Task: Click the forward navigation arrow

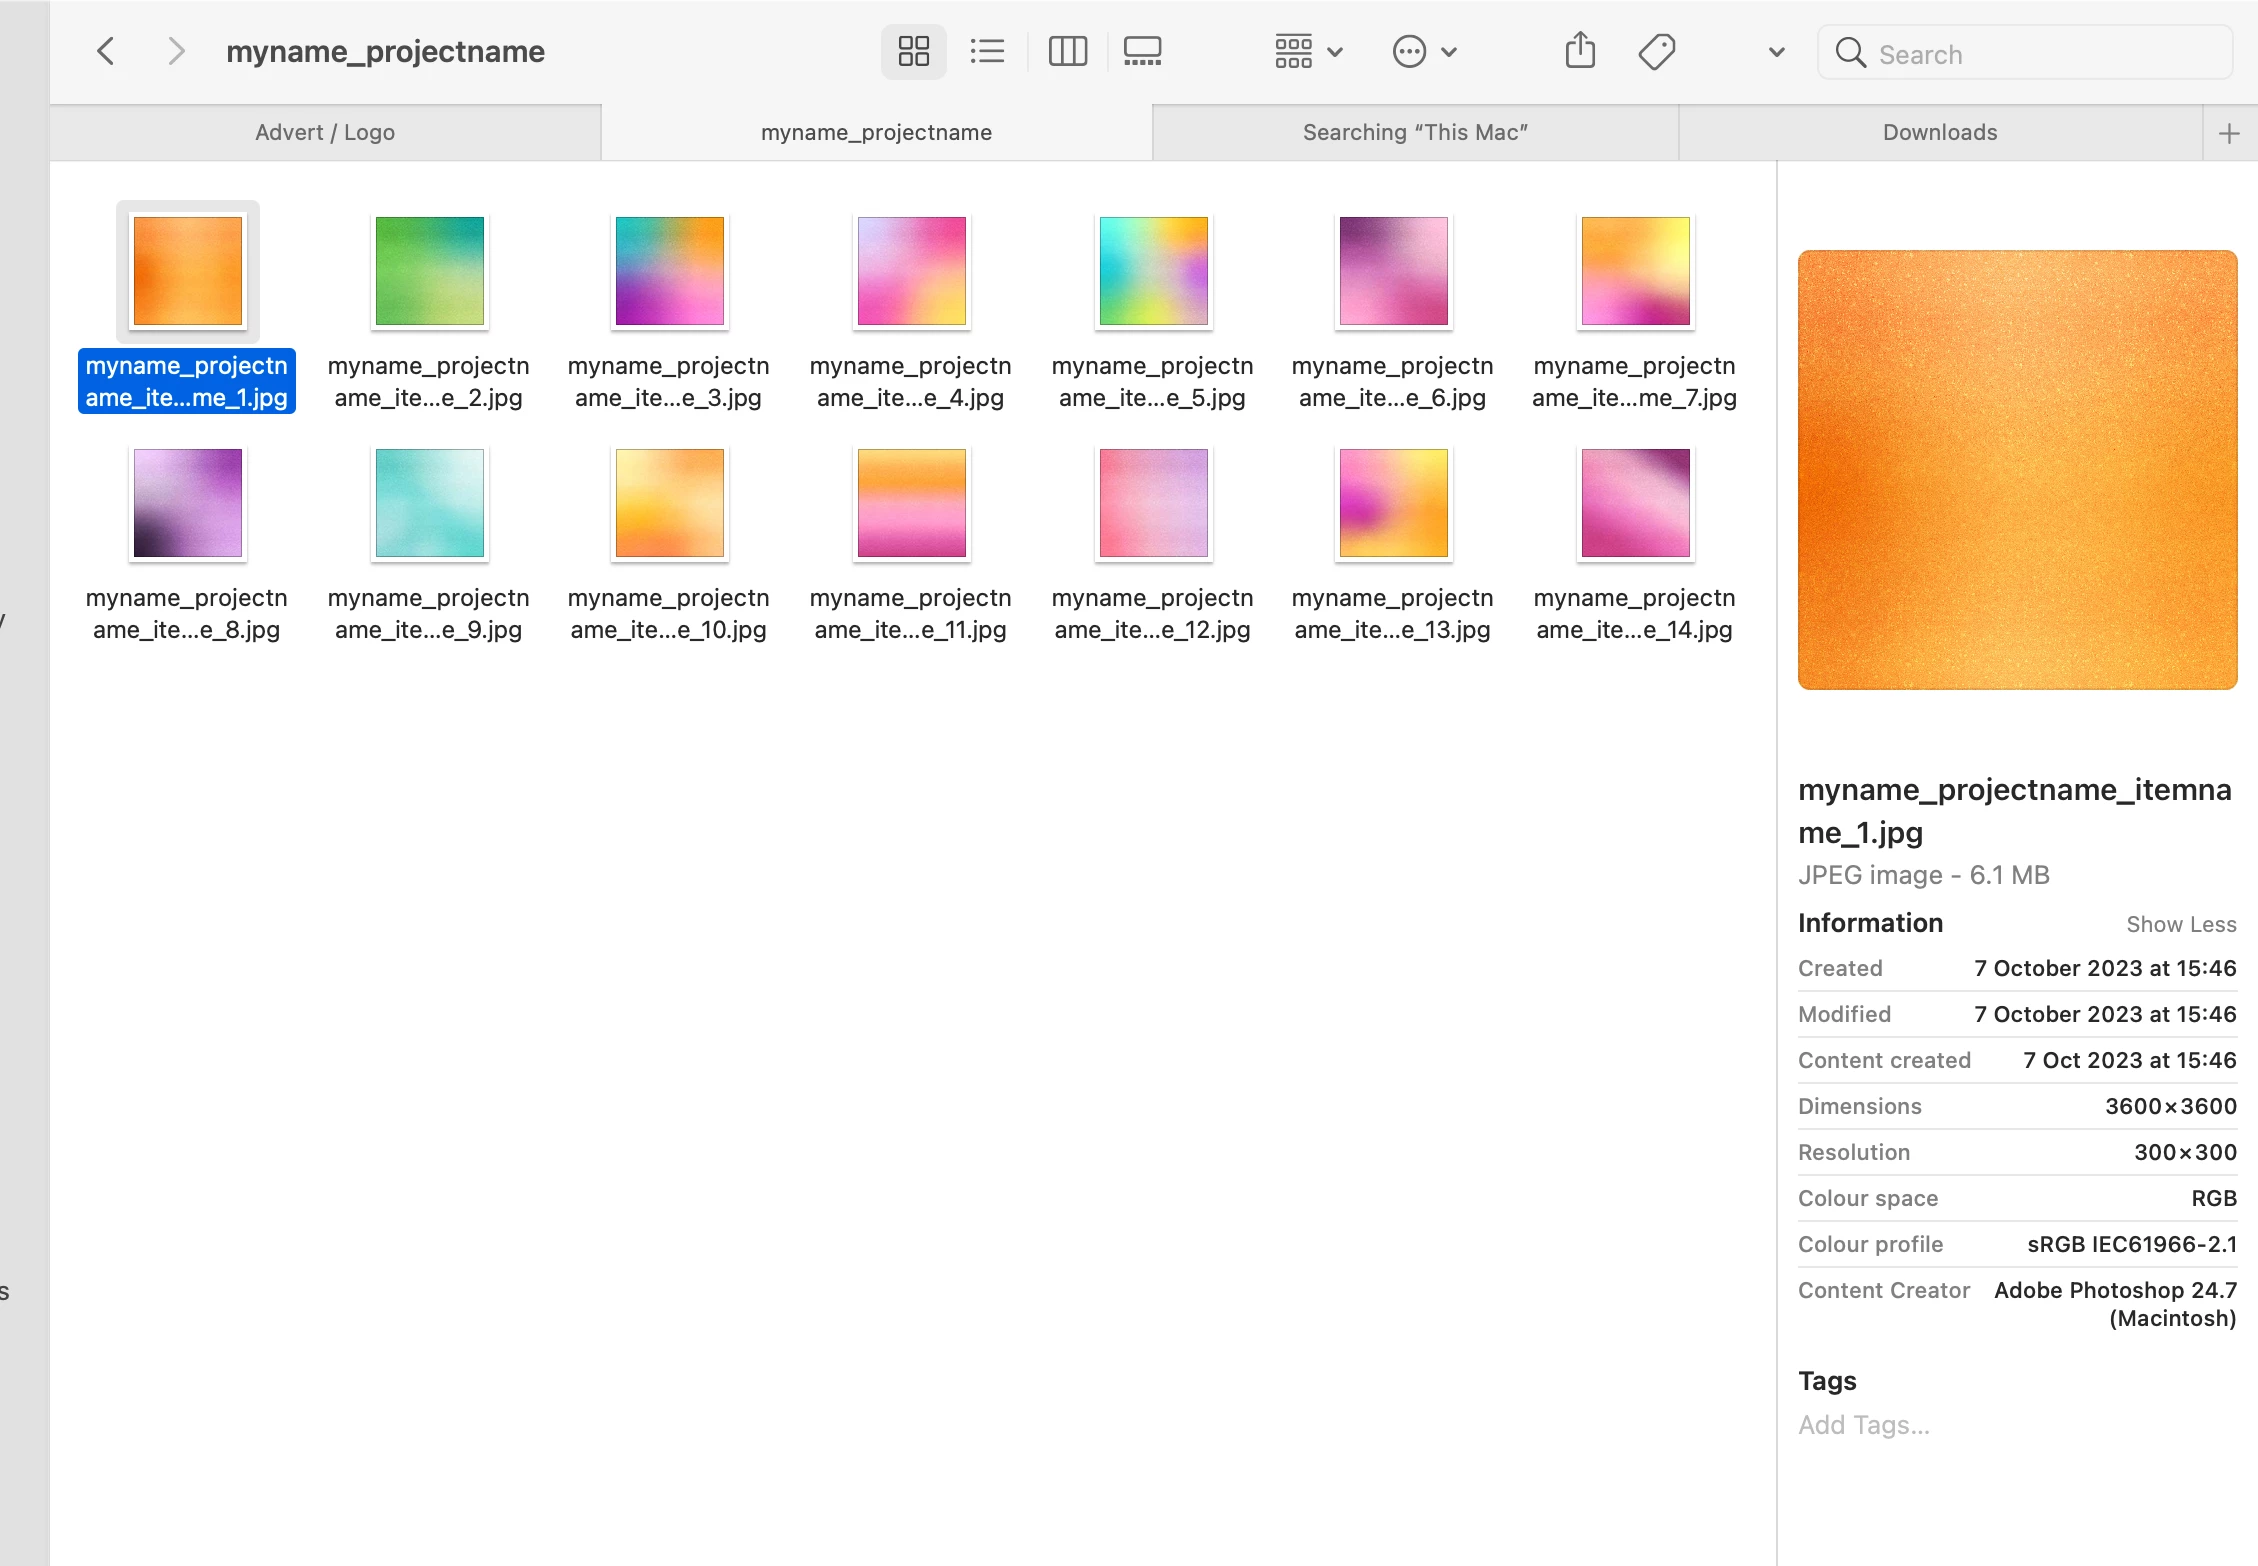Action: pyautogui.click(x=176, y=51)
